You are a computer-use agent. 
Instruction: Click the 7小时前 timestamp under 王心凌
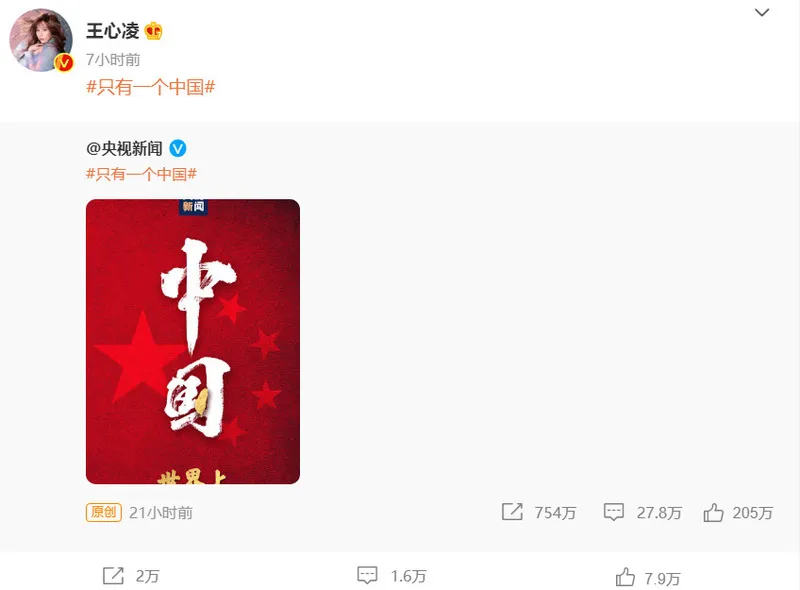pos(113,60)
